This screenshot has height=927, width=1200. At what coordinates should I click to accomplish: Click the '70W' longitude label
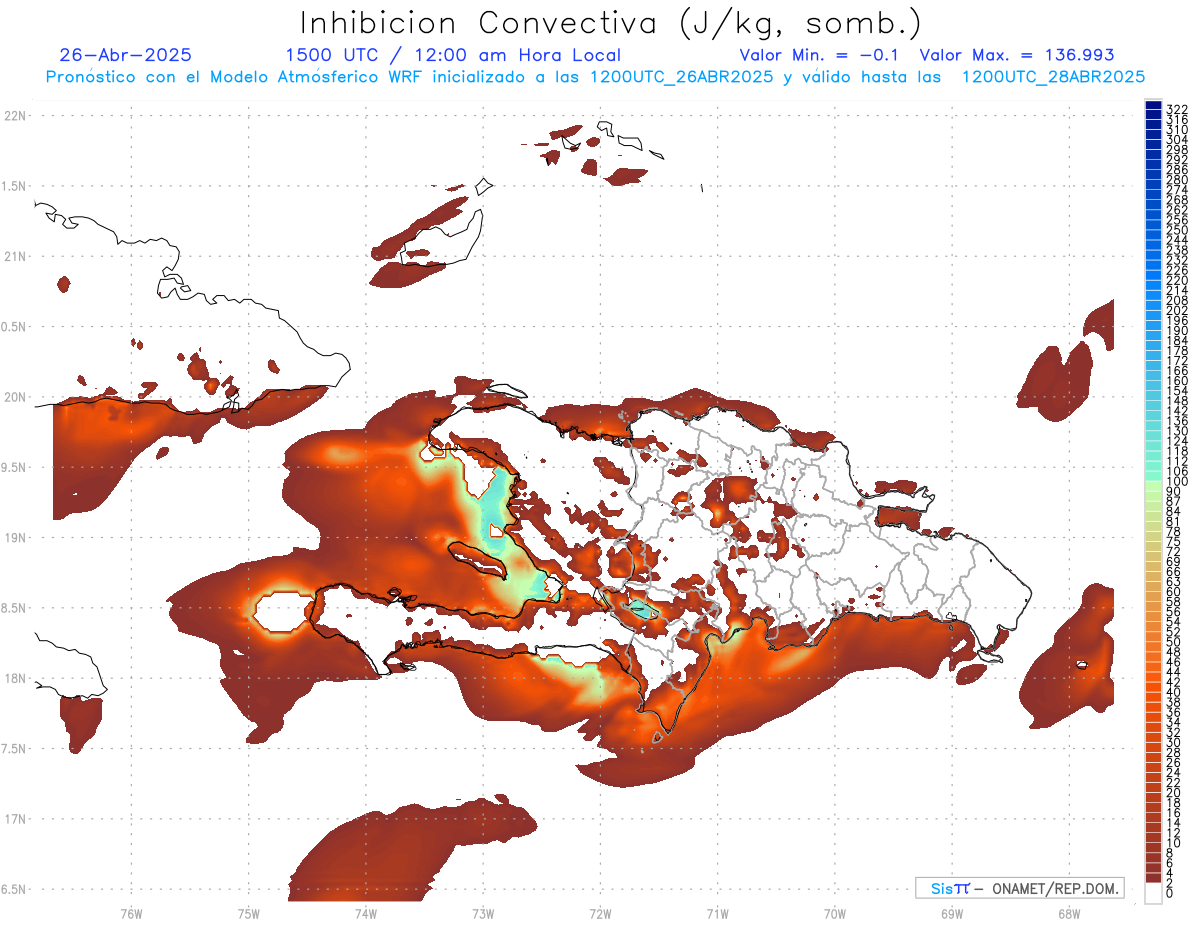coord(834,913)
